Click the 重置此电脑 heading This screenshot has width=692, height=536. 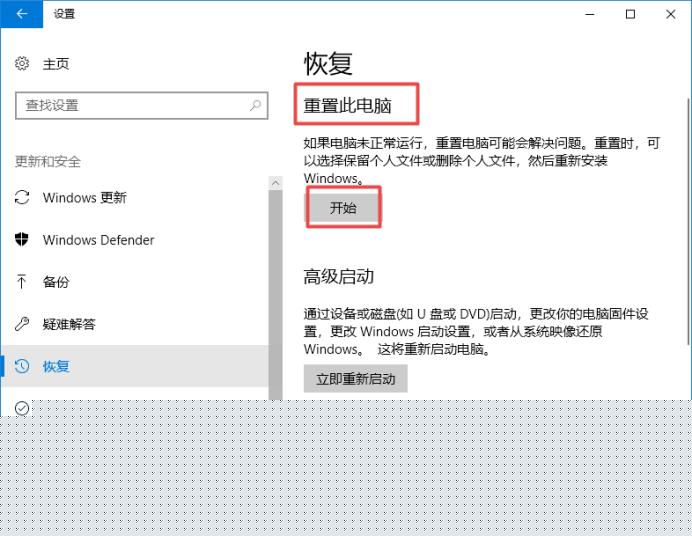pos(347,105)
